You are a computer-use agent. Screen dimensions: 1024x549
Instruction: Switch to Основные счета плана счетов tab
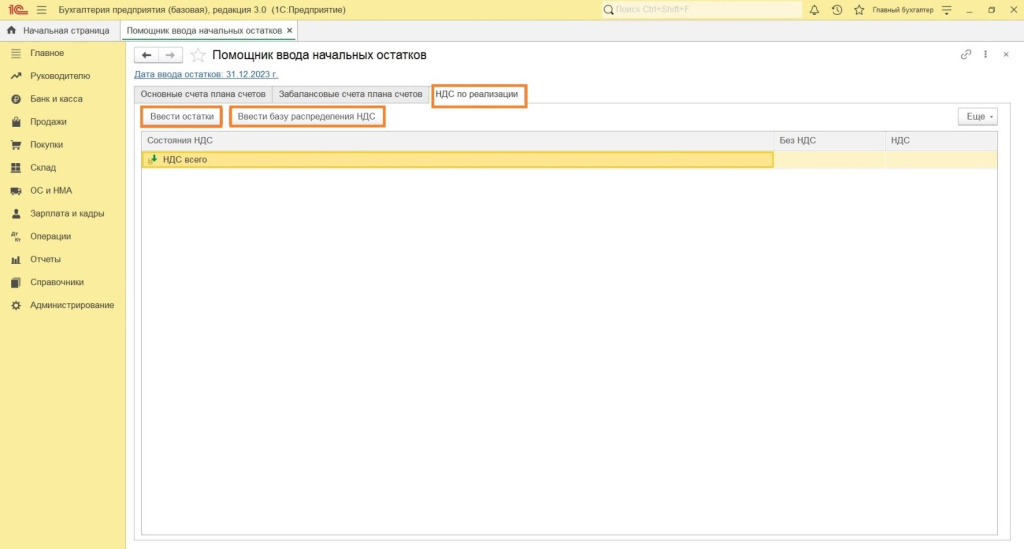pyautogui.click(x=203, y=94)
